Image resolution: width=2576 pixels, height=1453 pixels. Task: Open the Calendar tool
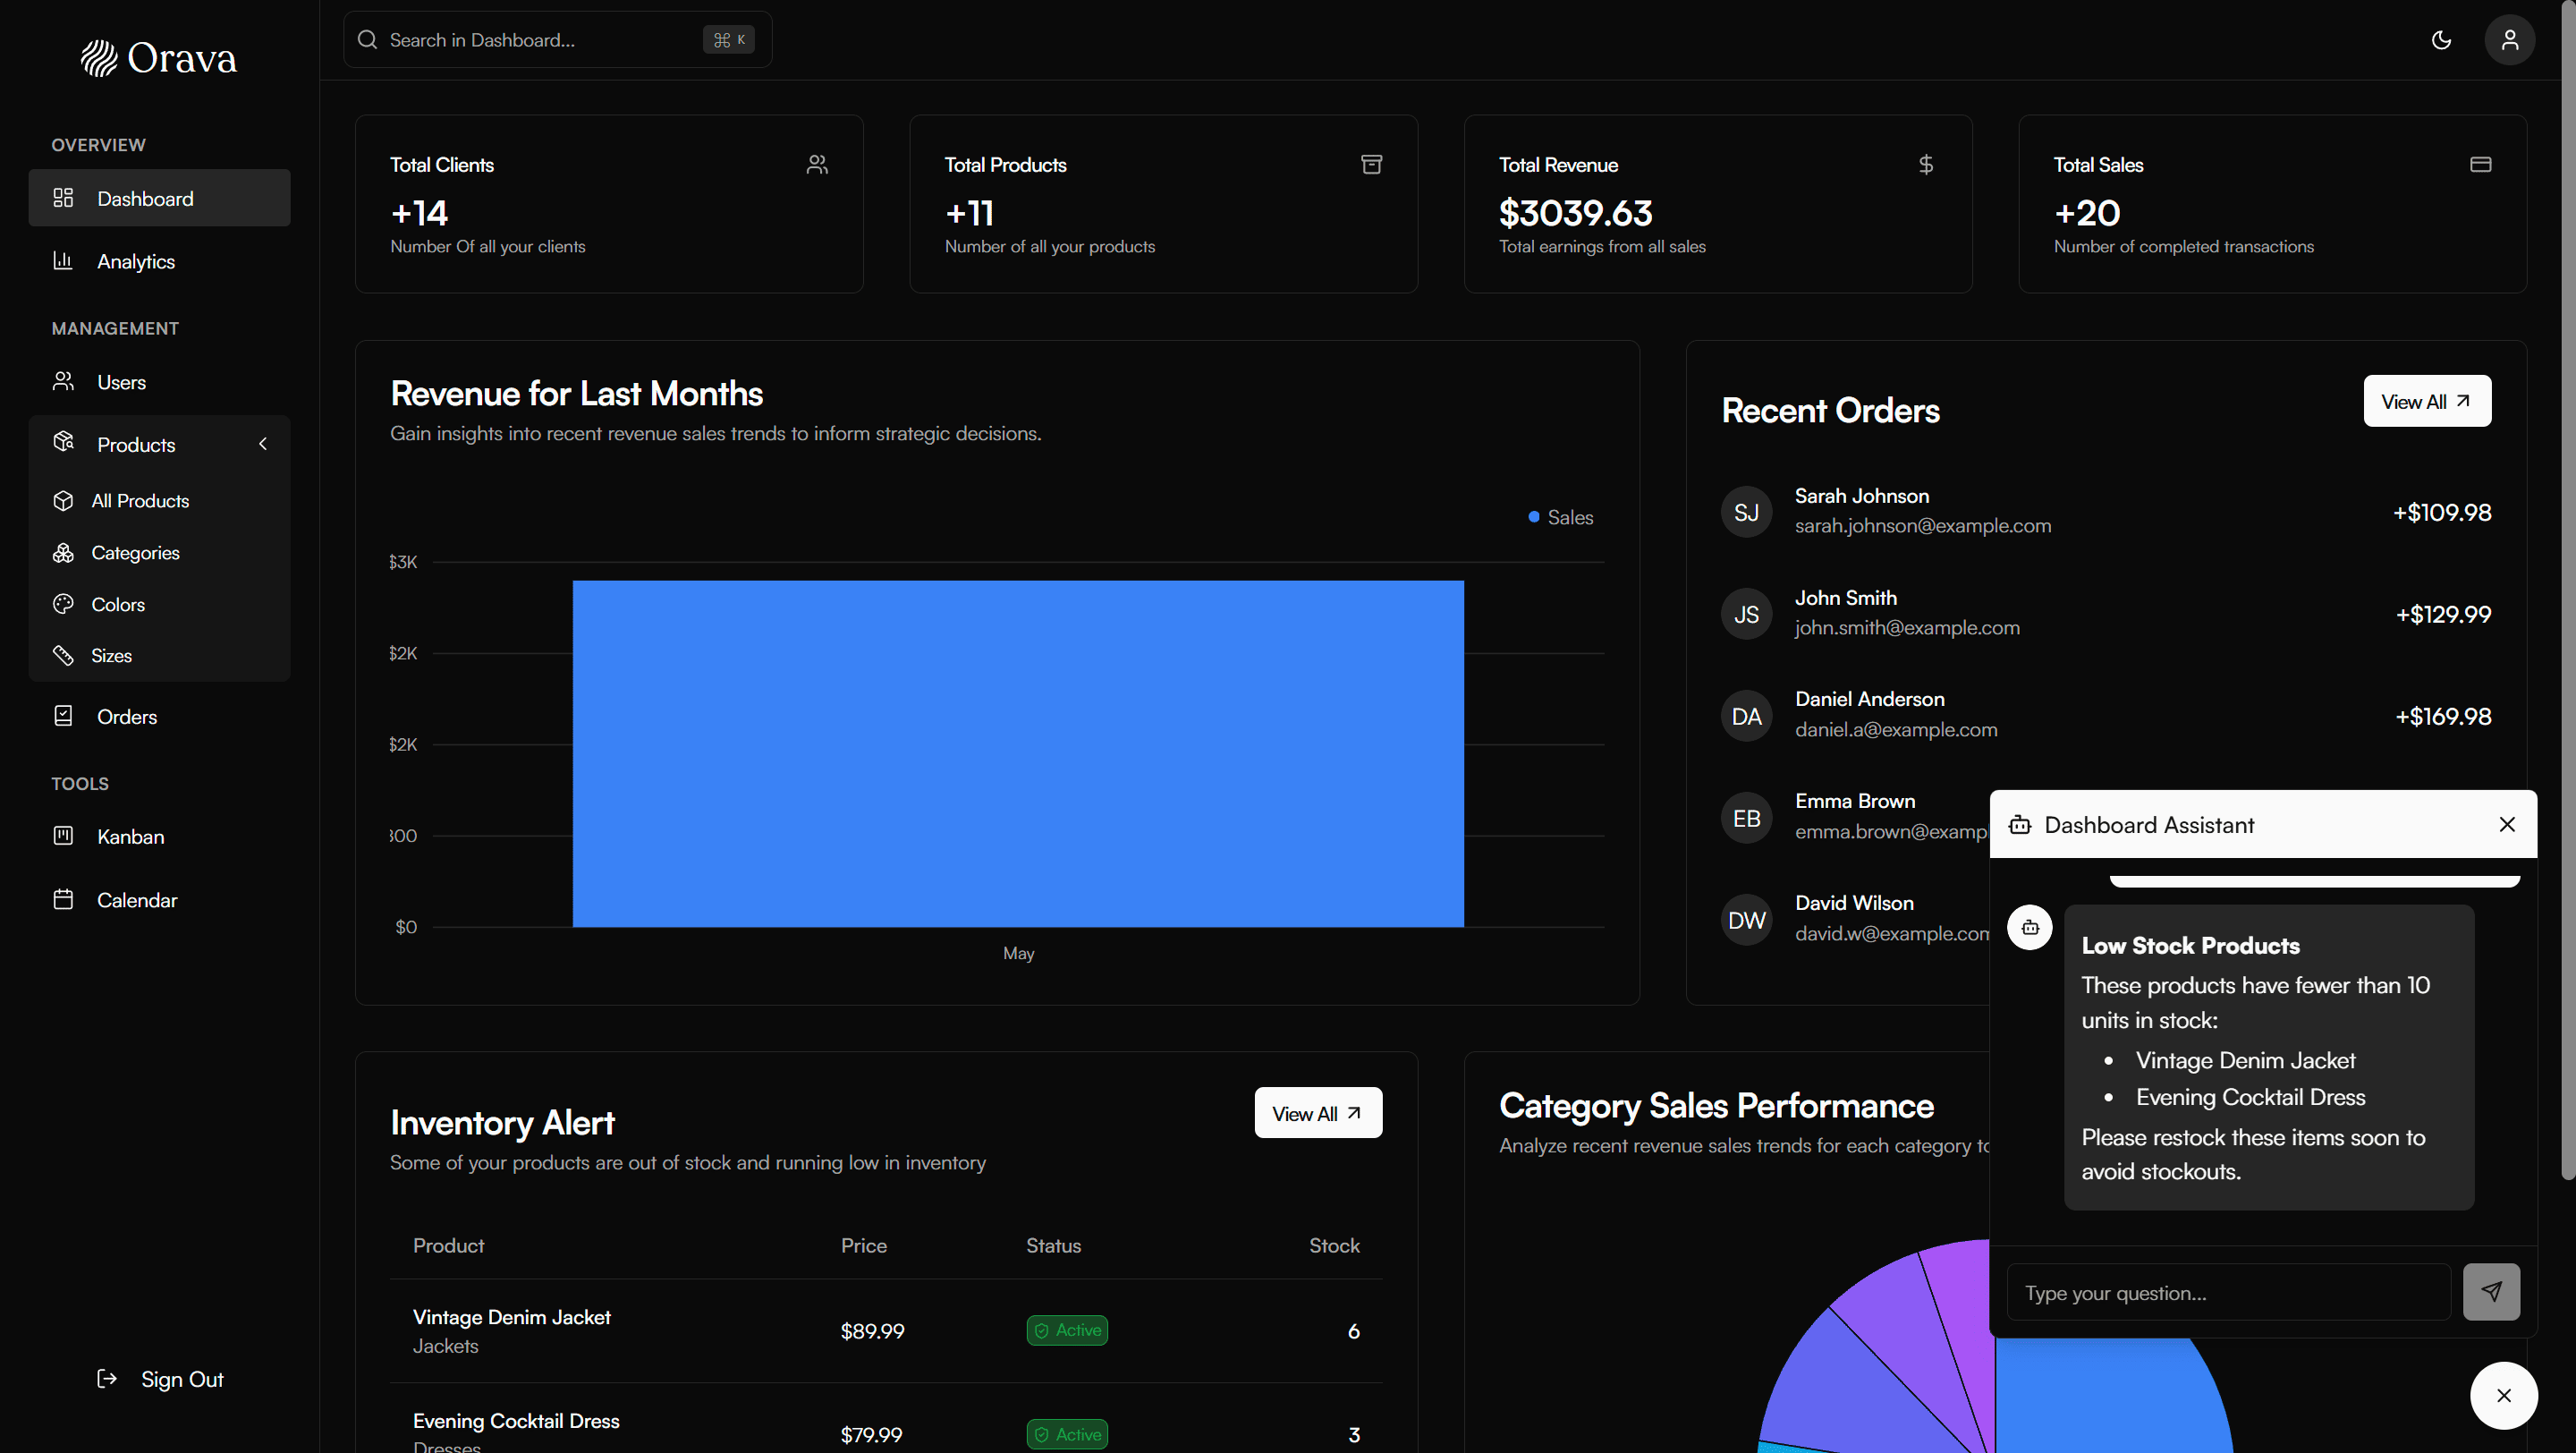pos(159,900)
